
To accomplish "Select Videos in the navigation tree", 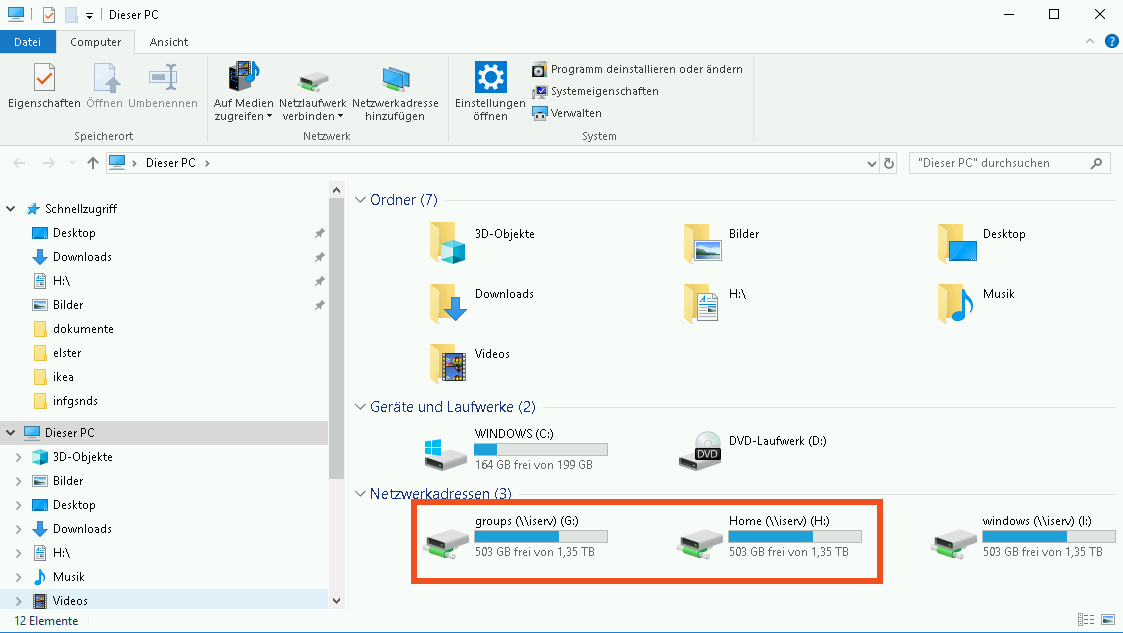I will point(69,601).
